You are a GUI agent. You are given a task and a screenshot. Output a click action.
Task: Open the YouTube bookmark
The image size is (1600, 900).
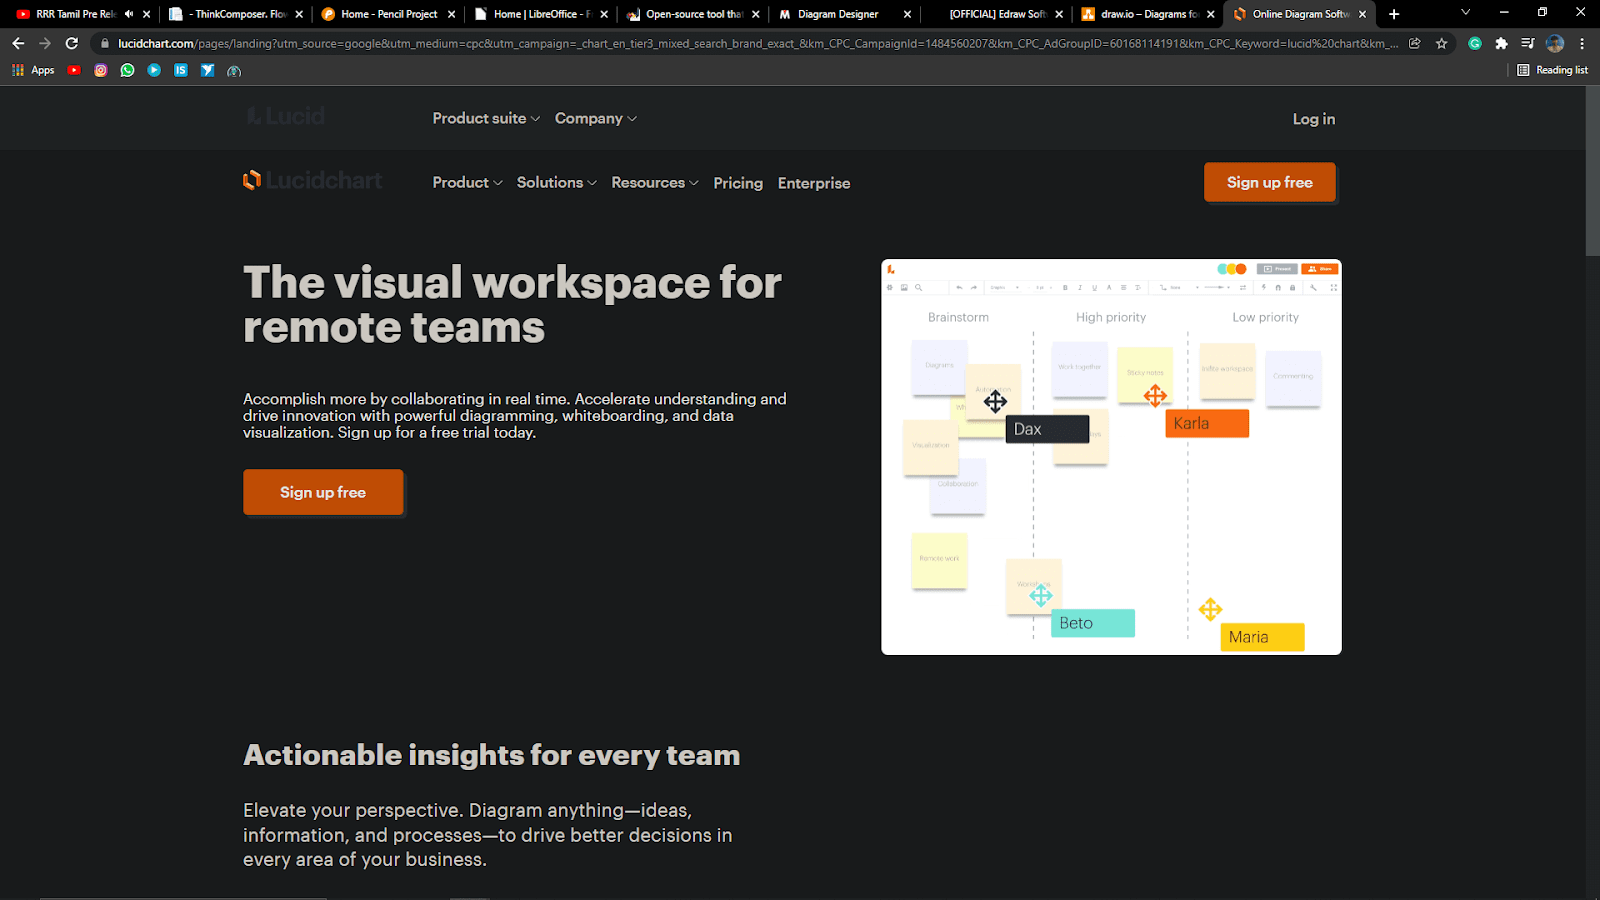tap(74, 70)
